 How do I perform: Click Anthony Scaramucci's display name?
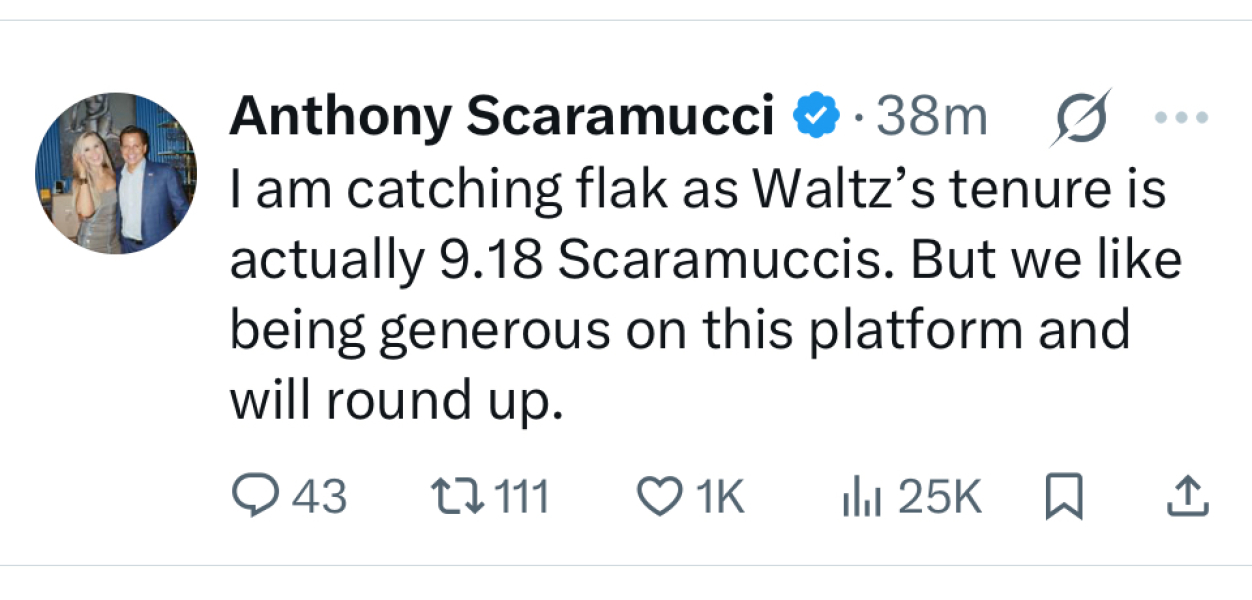[x=500, y=115]
